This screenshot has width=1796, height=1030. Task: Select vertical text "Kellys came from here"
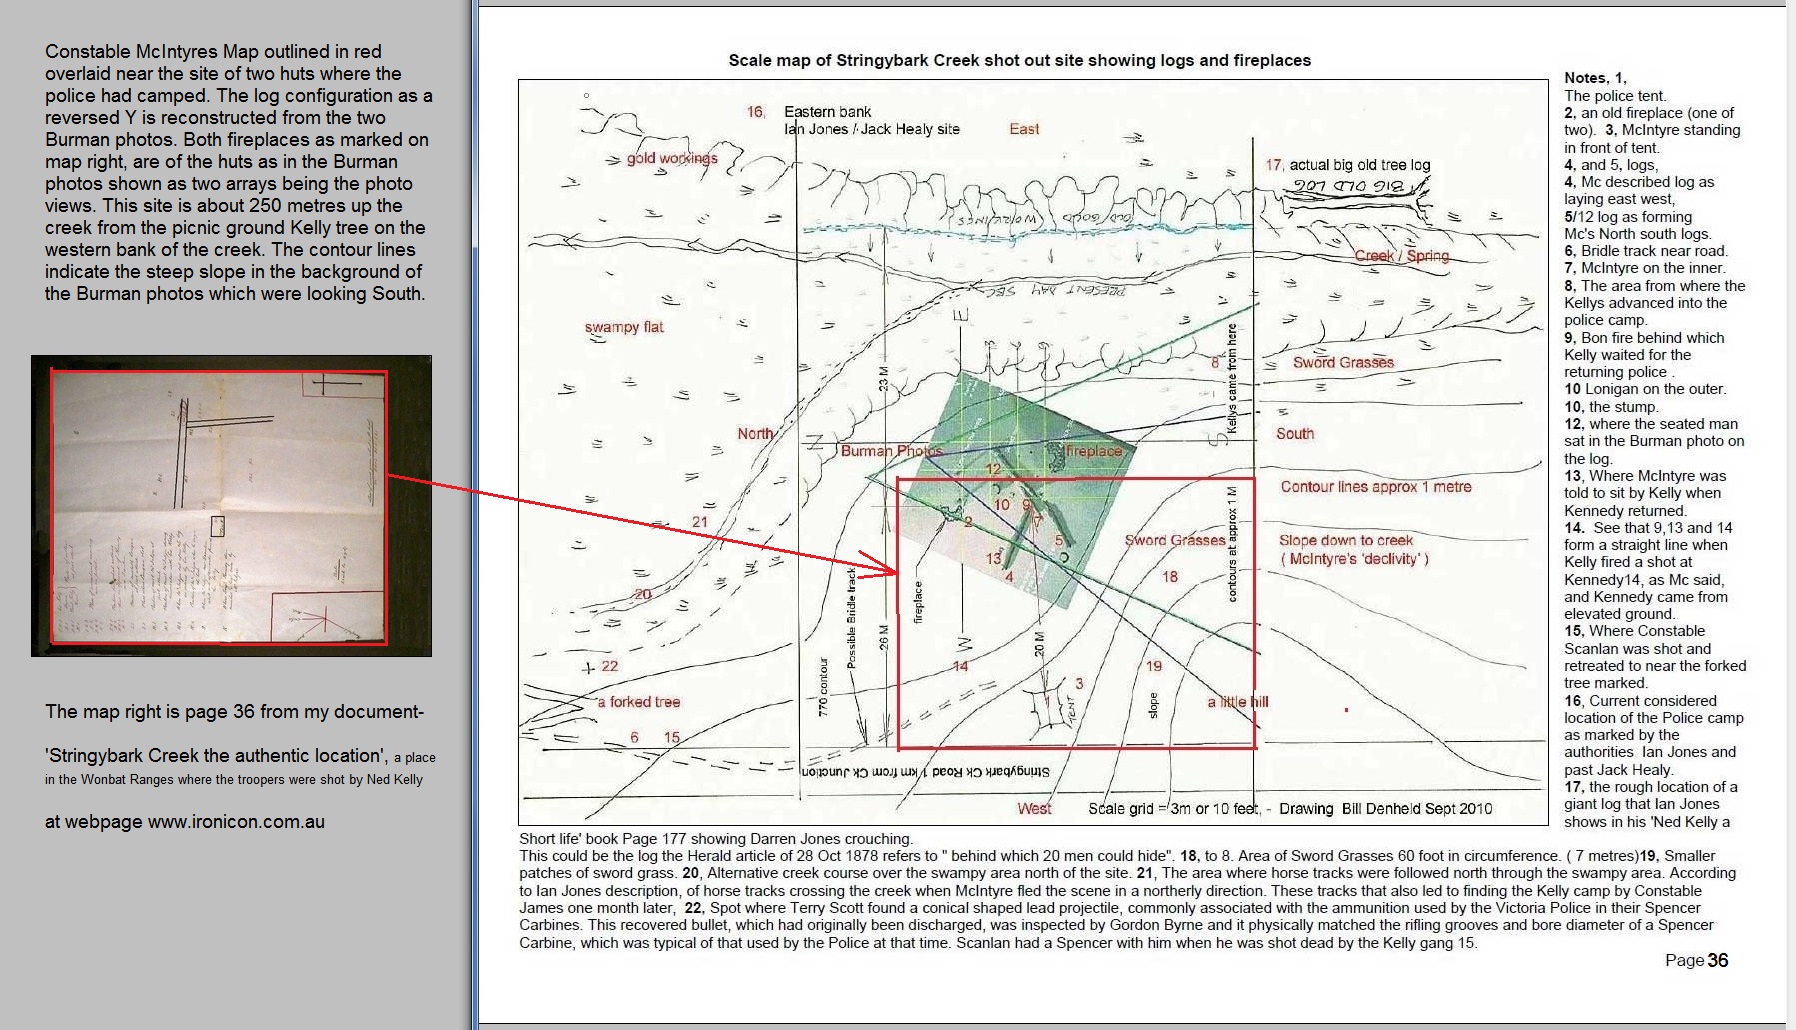pyautogui.click(x=1231, y=378)
